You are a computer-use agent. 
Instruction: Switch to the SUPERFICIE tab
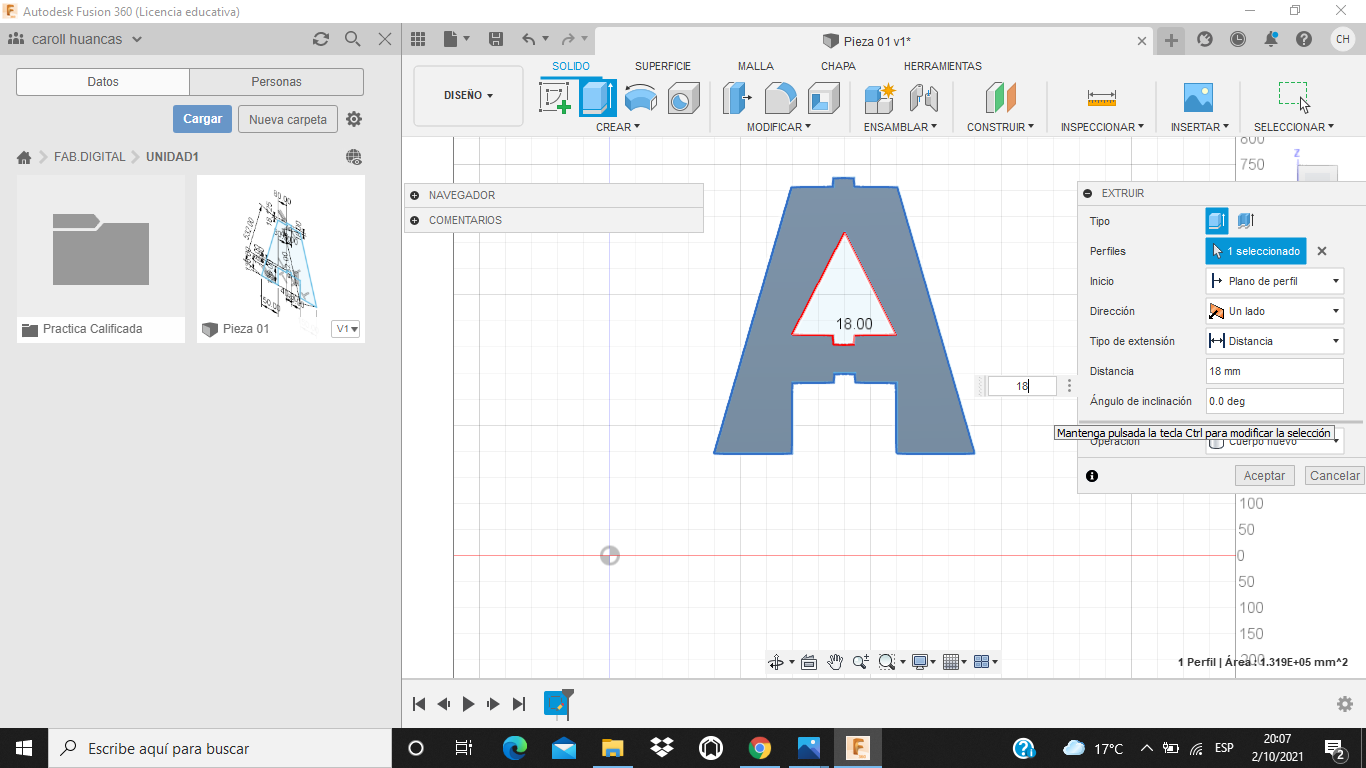[x=663, y=66]
